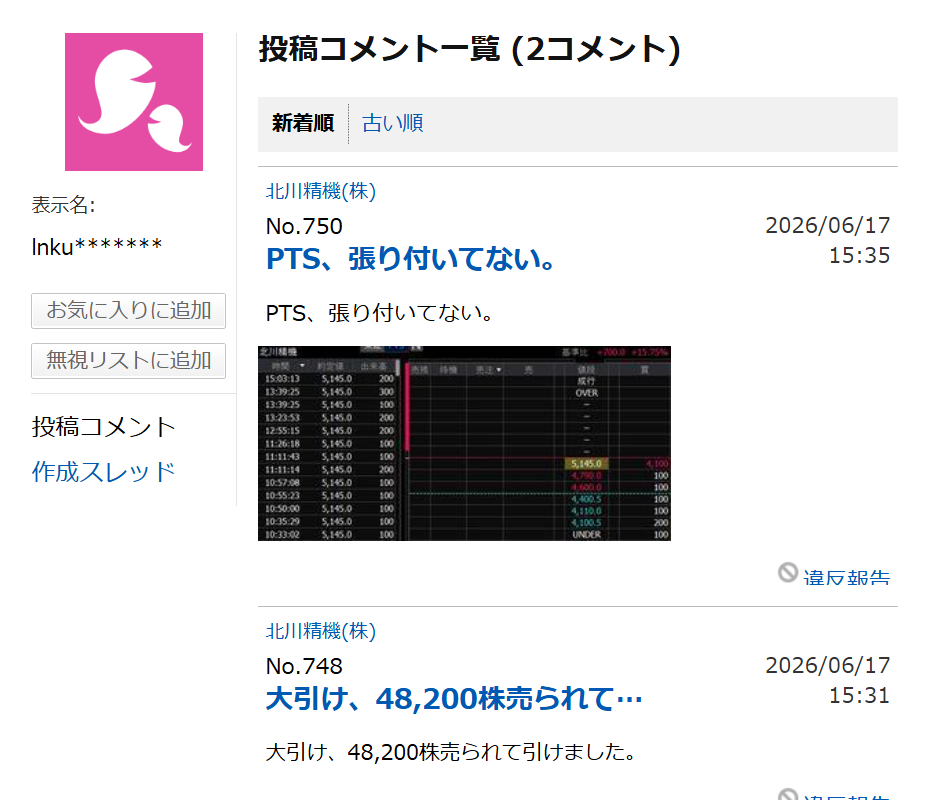Viewport: 925px width, 800px height.
Task: Add user to favorites with お気に入りに追加
Action: pos(129,311)
